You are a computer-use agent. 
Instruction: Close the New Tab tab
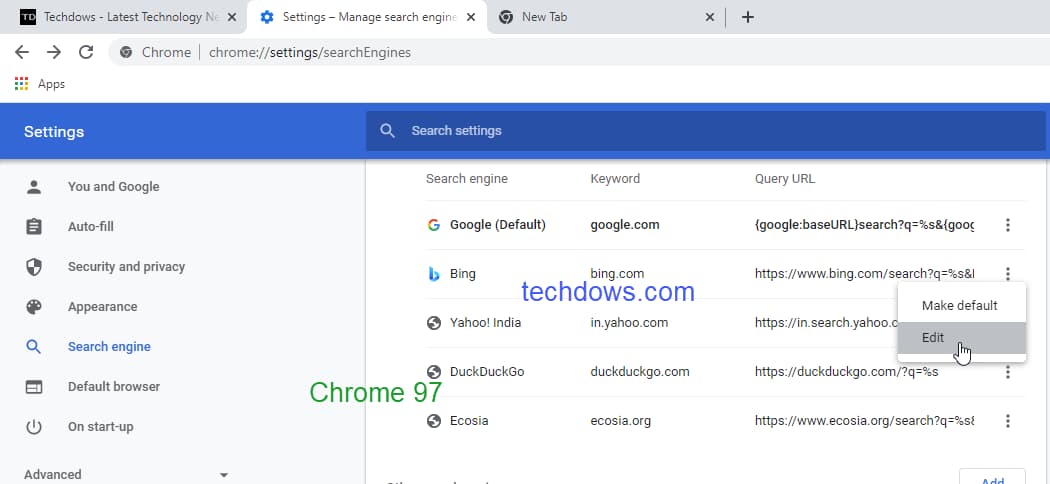pos(710,17)
